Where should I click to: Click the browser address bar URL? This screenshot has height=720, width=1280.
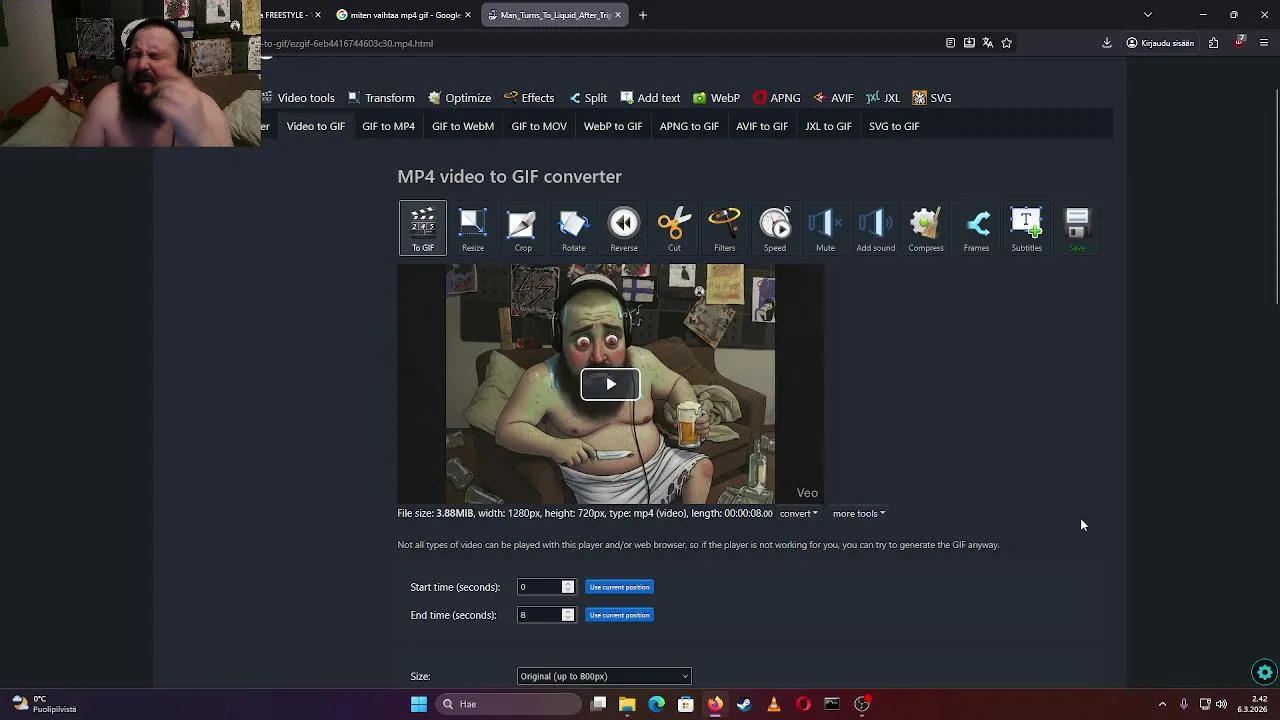pos(348,43)
